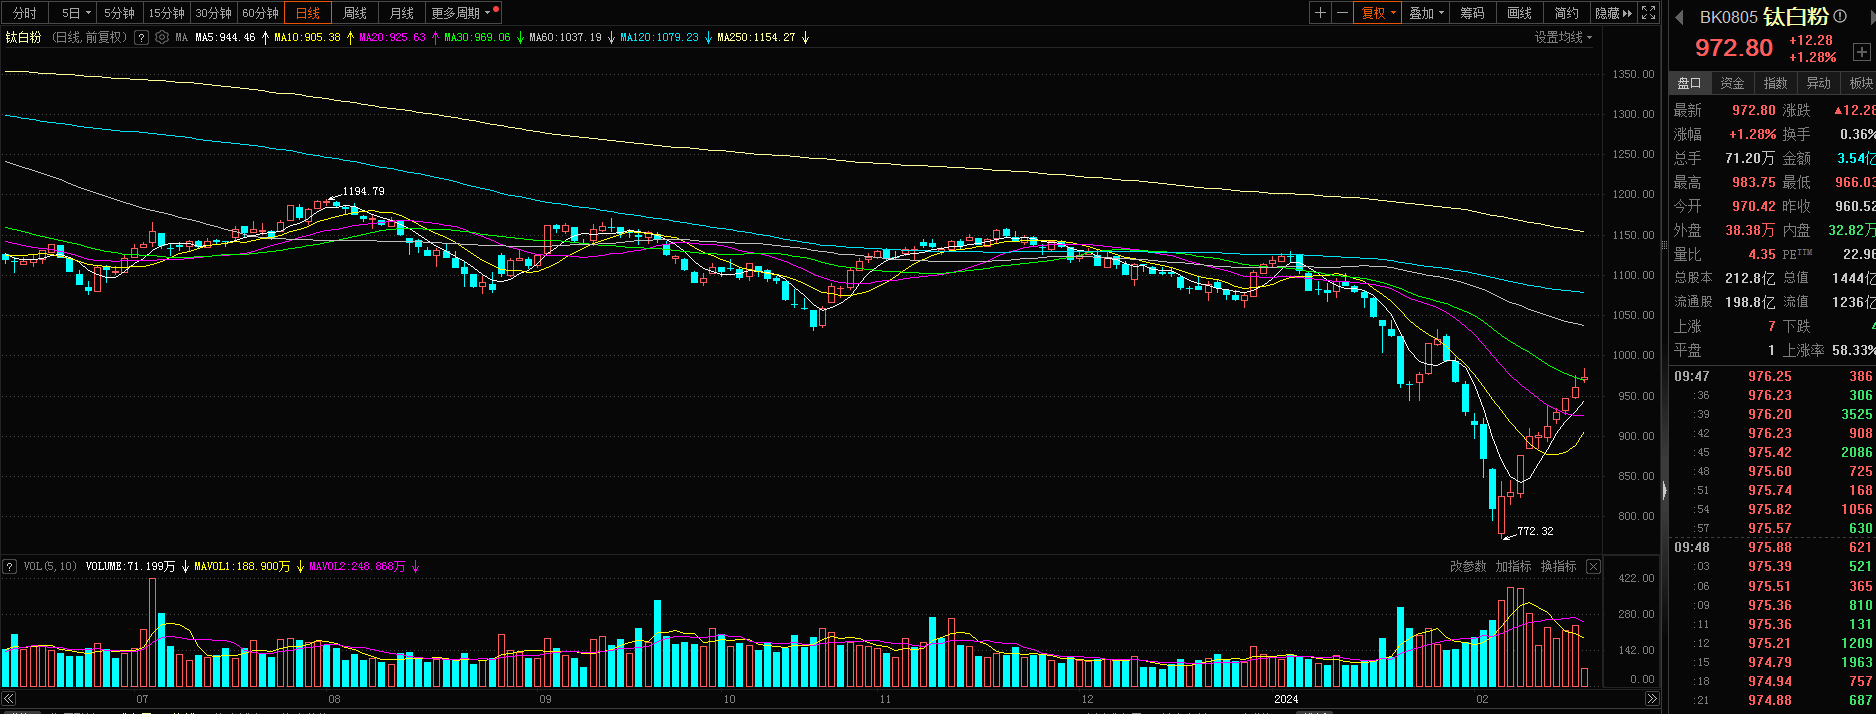Screen dimensions: 1876x714
Task: Toggle the 筹码 chip distribution display
Action: click(x=1472, y=13)
